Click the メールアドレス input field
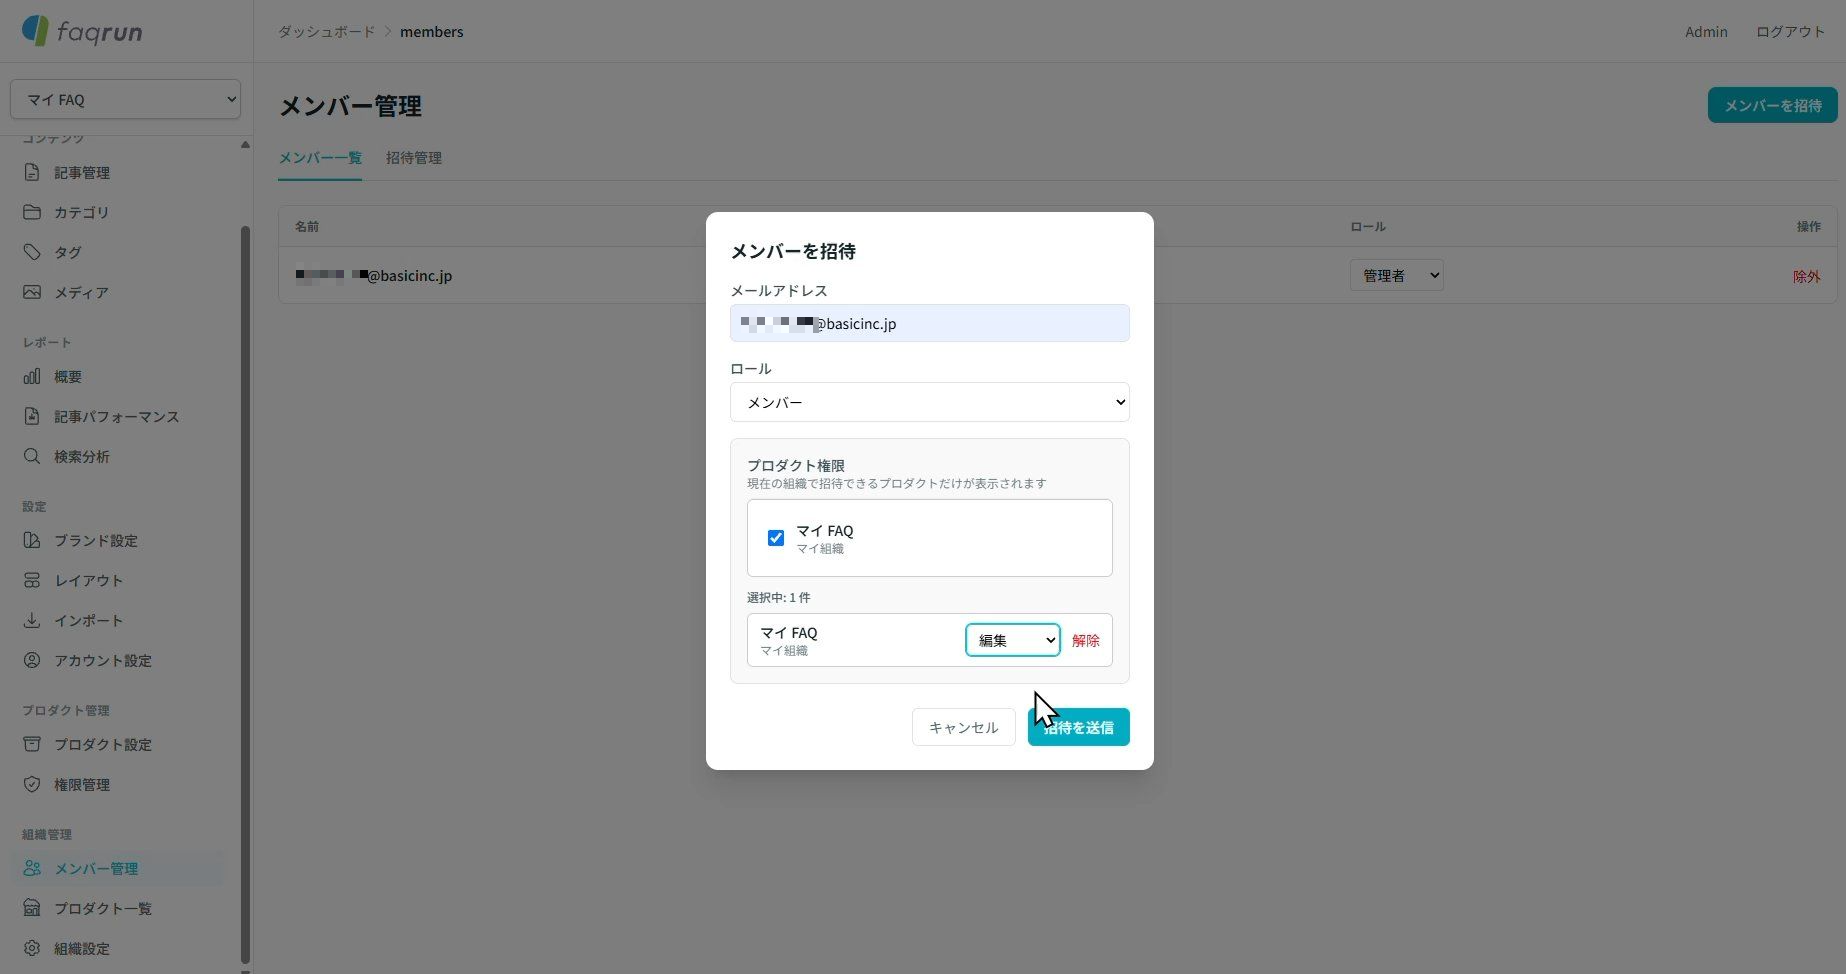The width and height of the screenshot is (1846, 974). (930, 323)
